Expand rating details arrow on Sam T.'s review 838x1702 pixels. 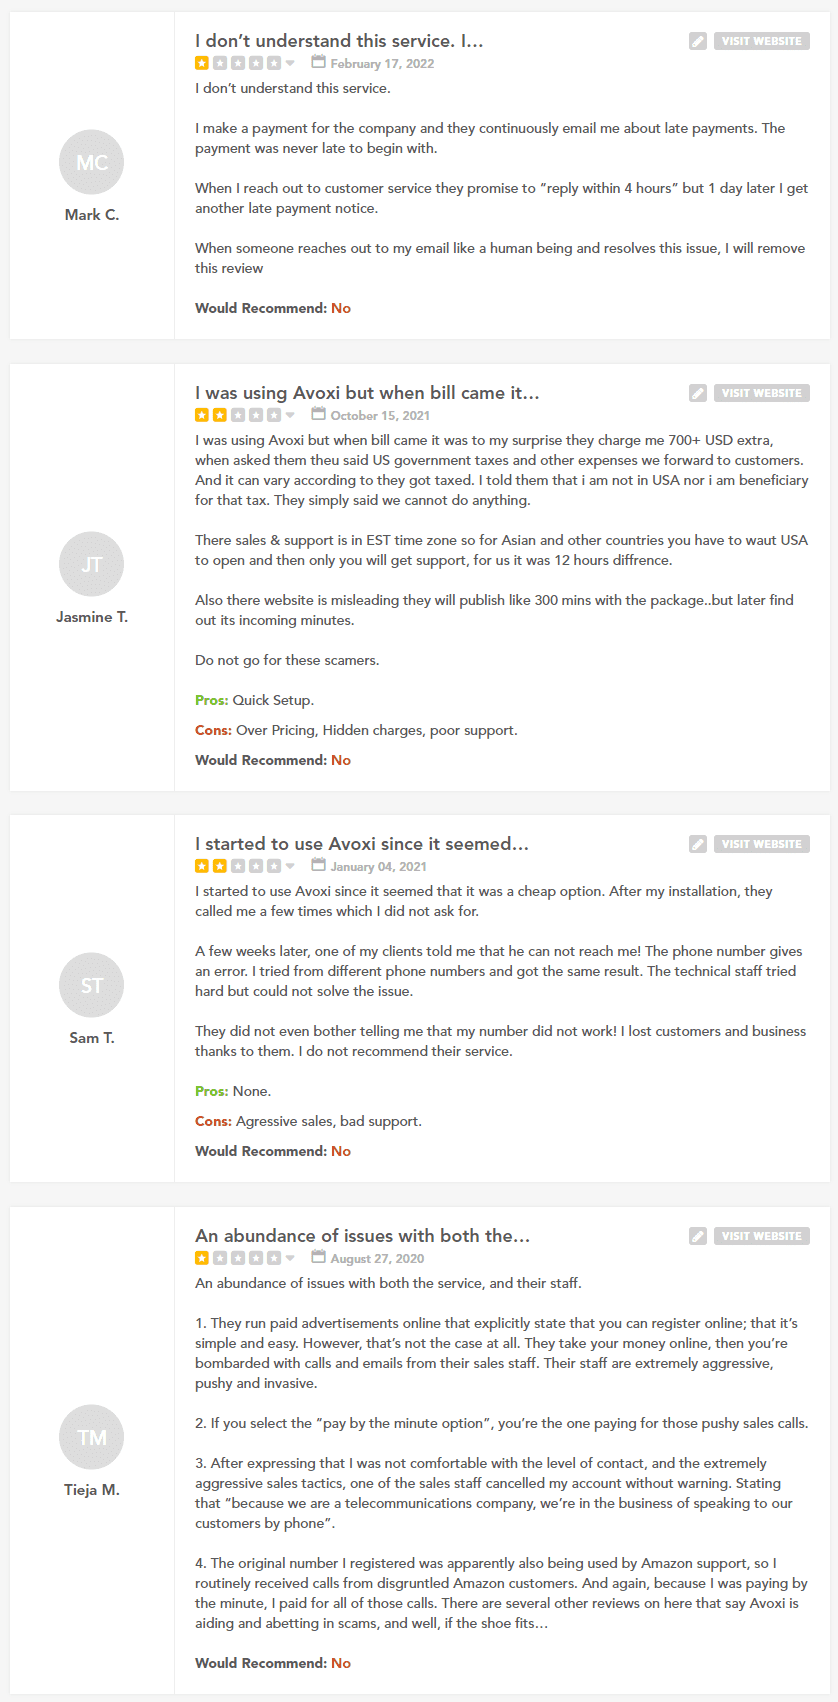click(290, 866)
